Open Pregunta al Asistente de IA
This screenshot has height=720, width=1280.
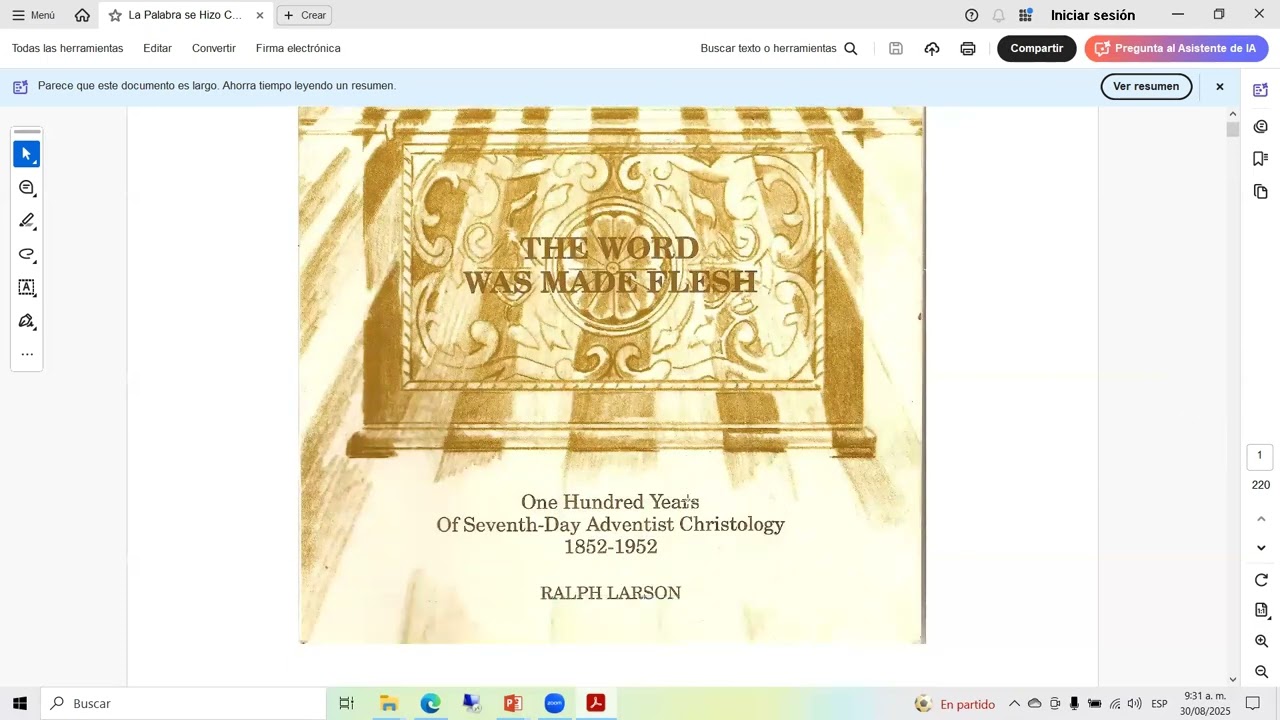1176,48
